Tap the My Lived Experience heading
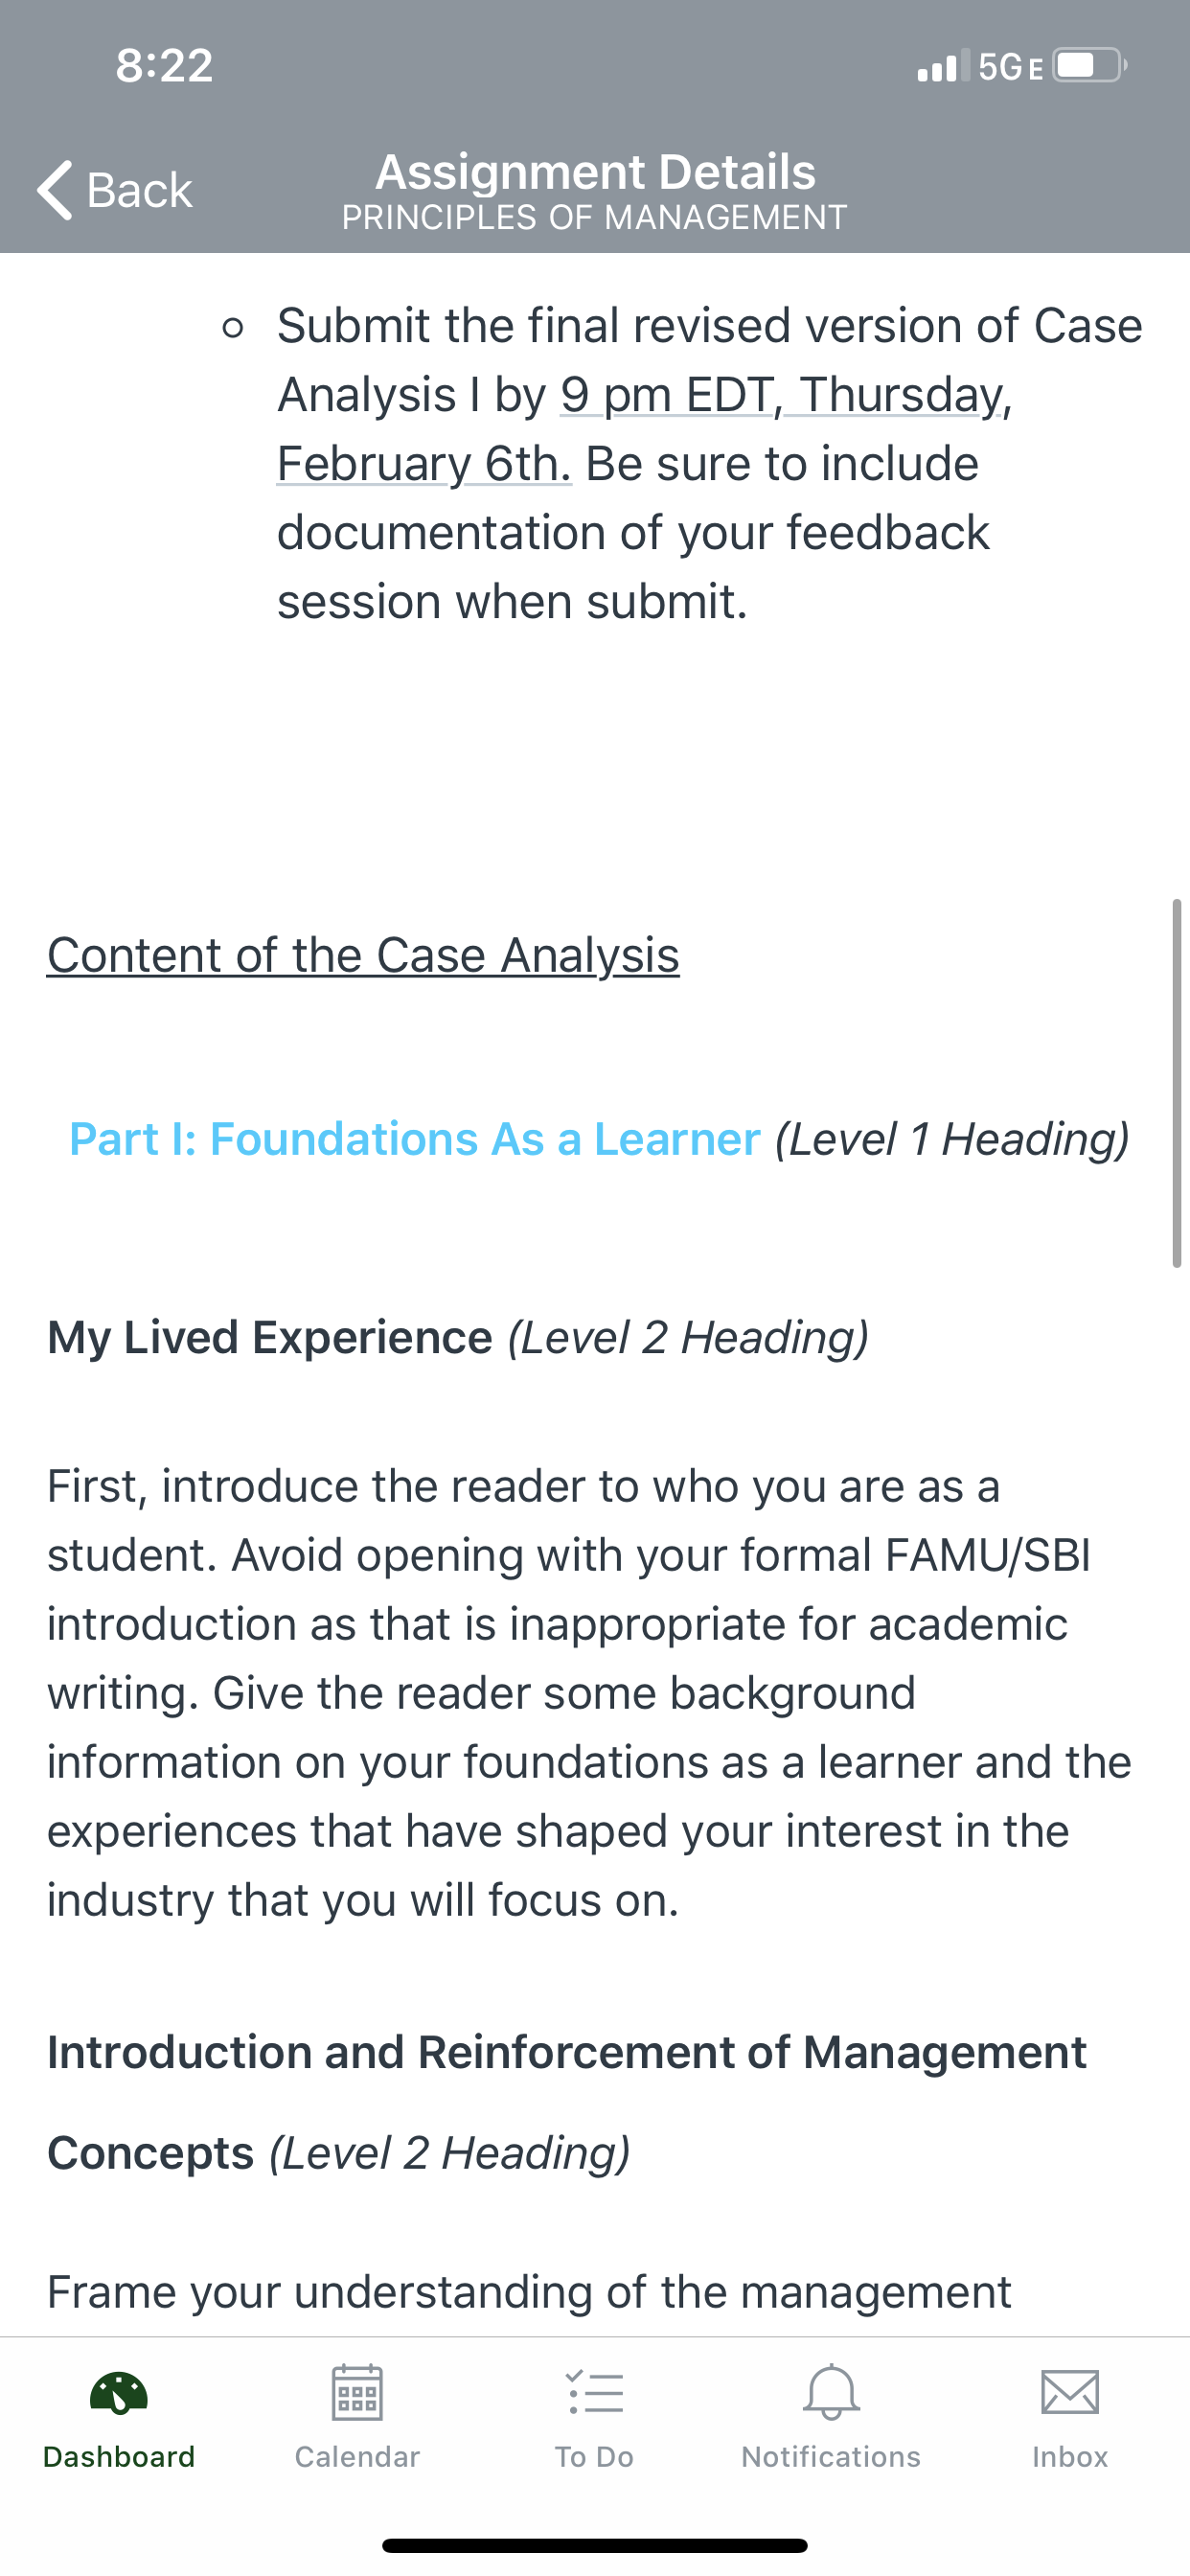 pyautogui.click(x=270, y=1338)
